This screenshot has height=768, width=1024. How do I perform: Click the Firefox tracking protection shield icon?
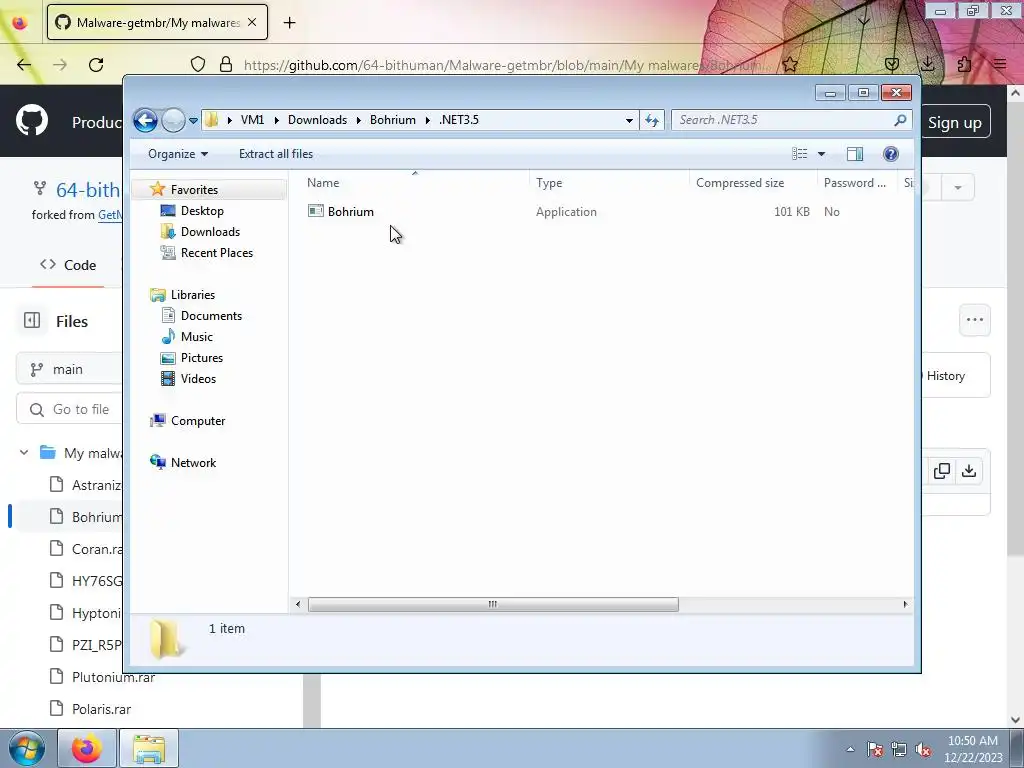(x=198, y=64)
